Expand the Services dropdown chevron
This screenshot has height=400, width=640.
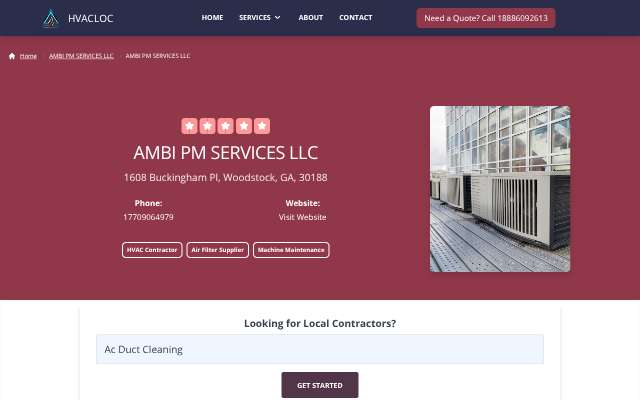(x=278, y=18)
